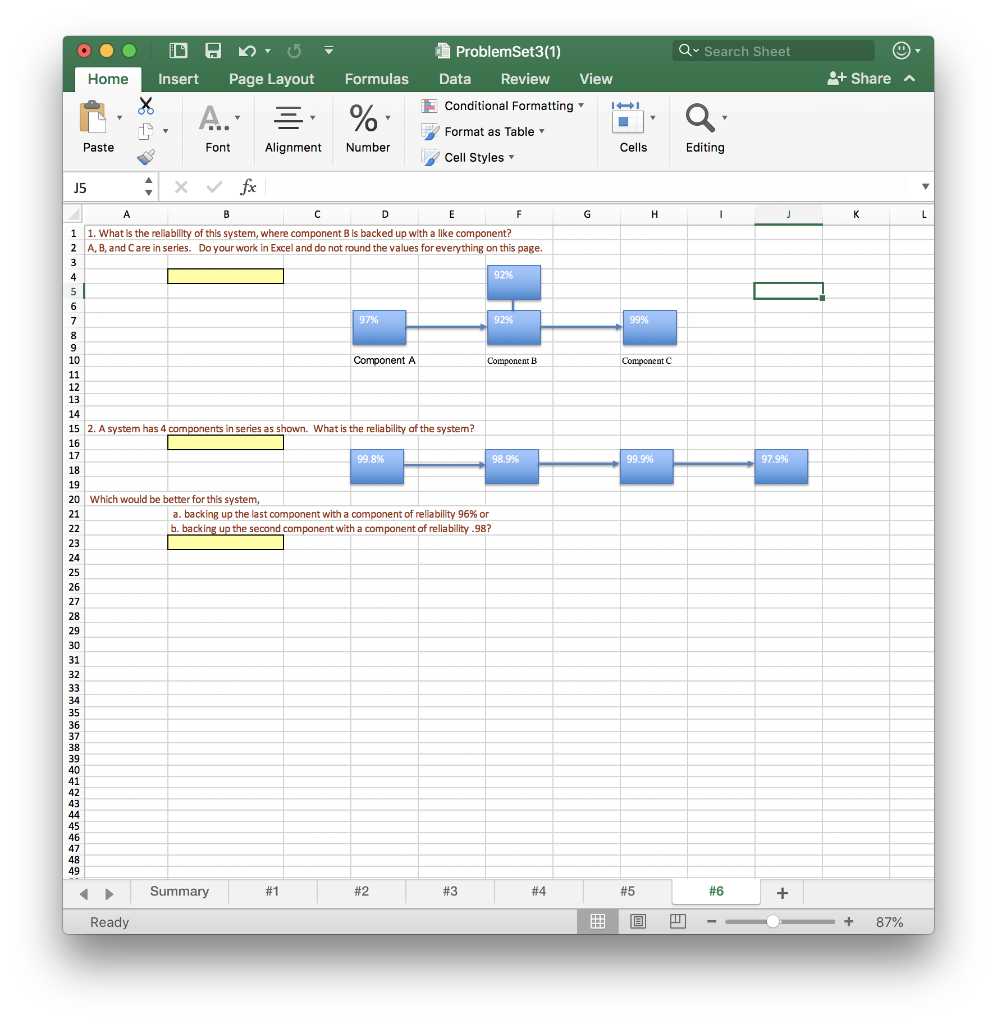Click the Confirm entry checkmark icon
The height and width of the screenshot is (1024, 997).
[x=214, y=187]
